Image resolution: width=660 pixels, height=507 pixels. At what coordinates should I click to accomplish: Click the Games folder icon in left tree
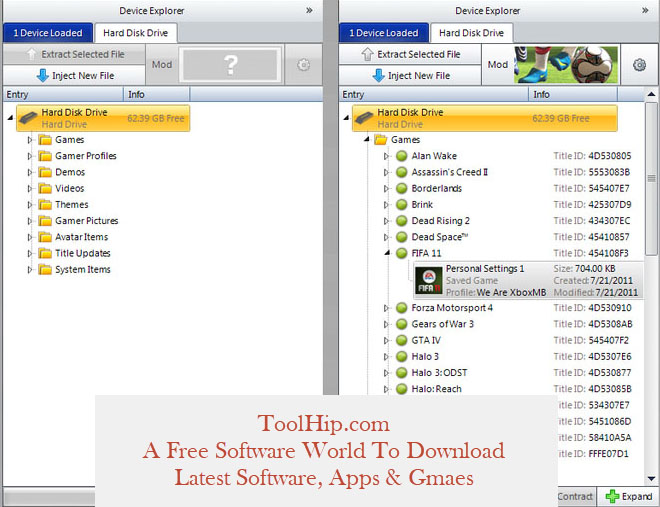45,140
